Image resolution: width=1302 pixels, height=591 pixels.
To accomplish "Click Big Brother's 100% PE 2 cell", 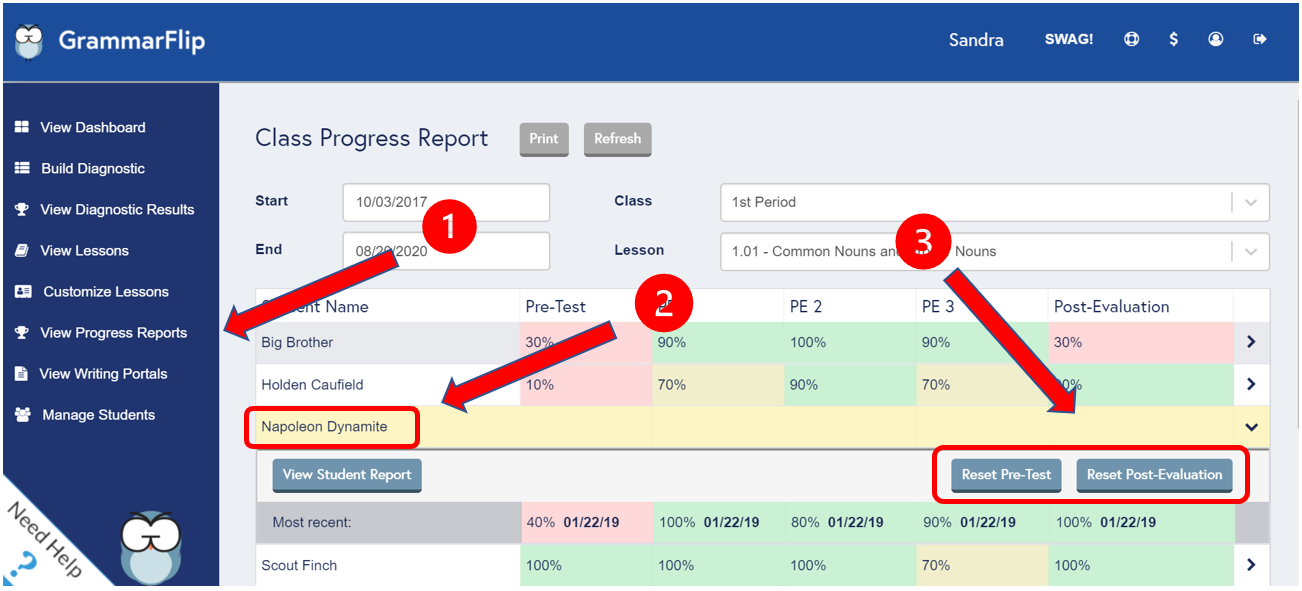I will point(849,342).
